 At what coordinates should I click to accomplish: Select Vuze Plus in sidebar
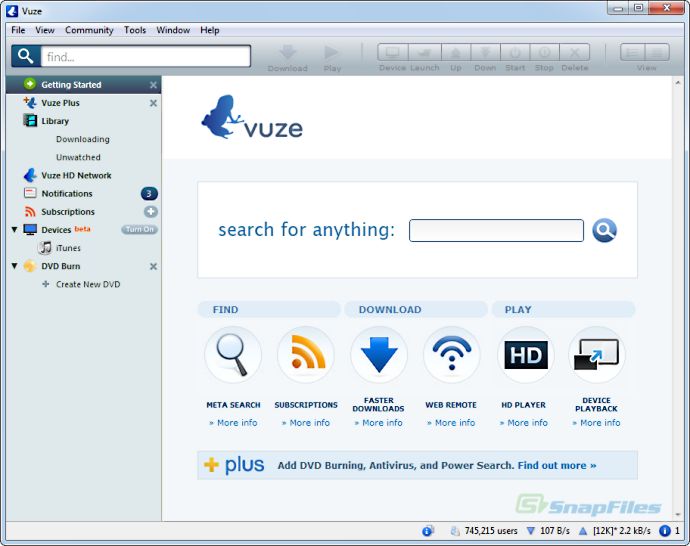(x=84, y=103)
